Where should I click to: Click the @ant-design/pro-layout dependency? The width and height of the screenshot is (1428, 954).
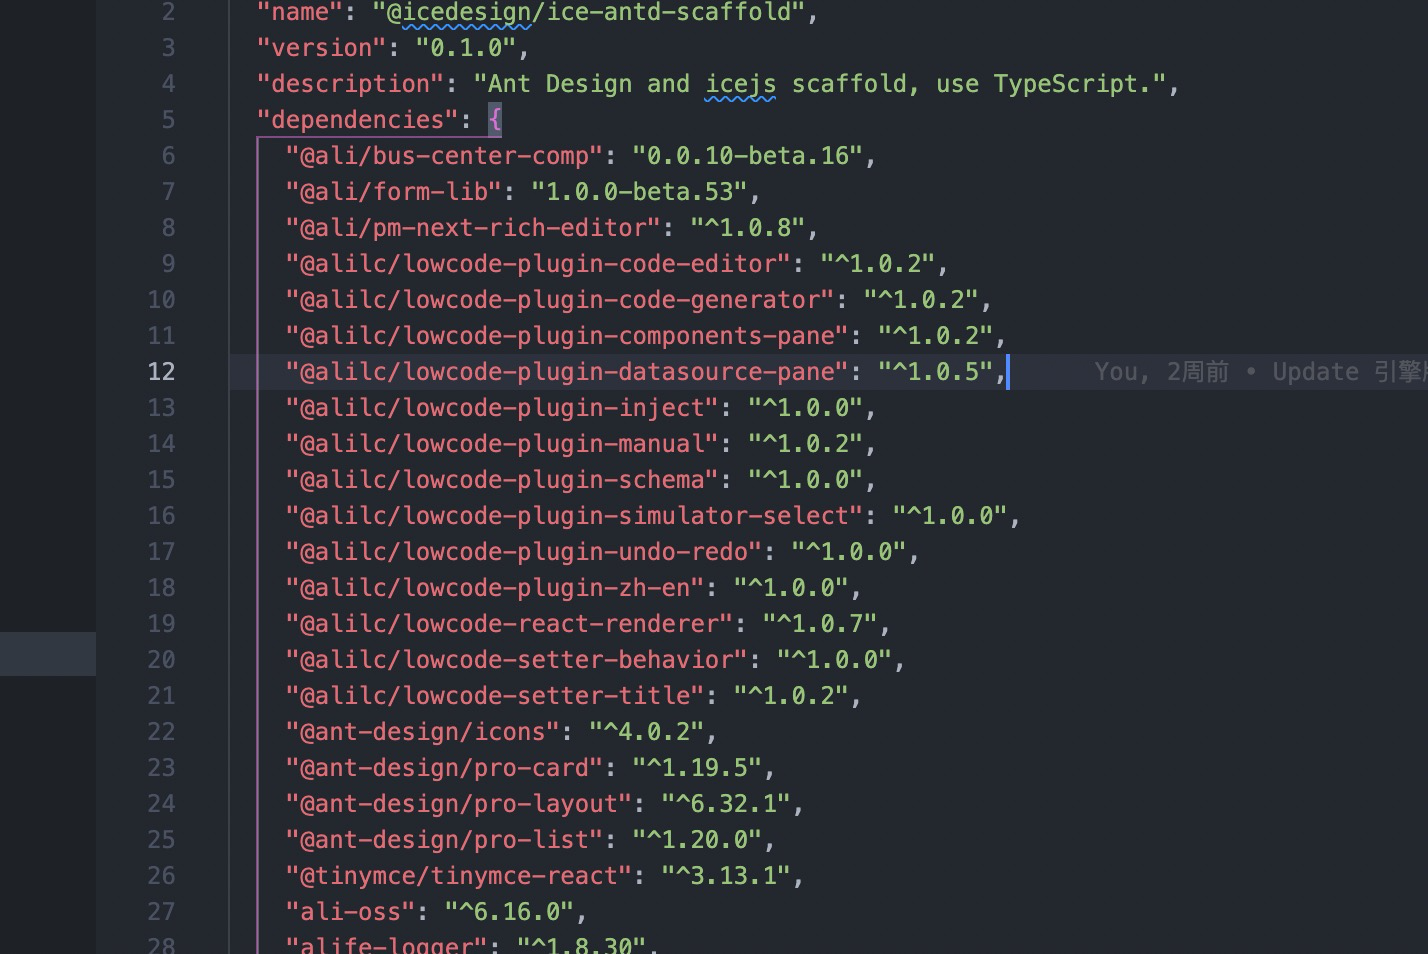[459, 804]
